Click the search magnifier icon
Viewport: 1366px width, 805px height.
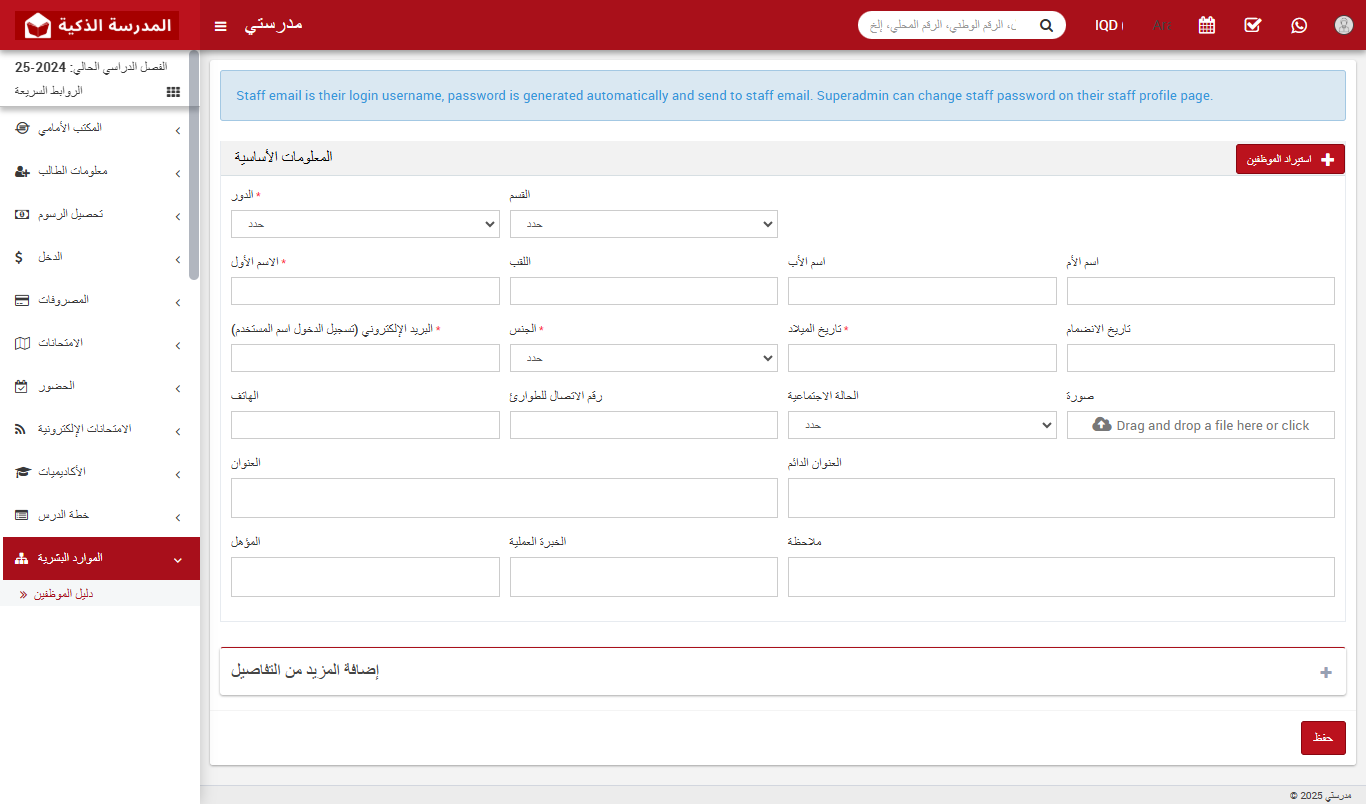(x=1047, y=25)
